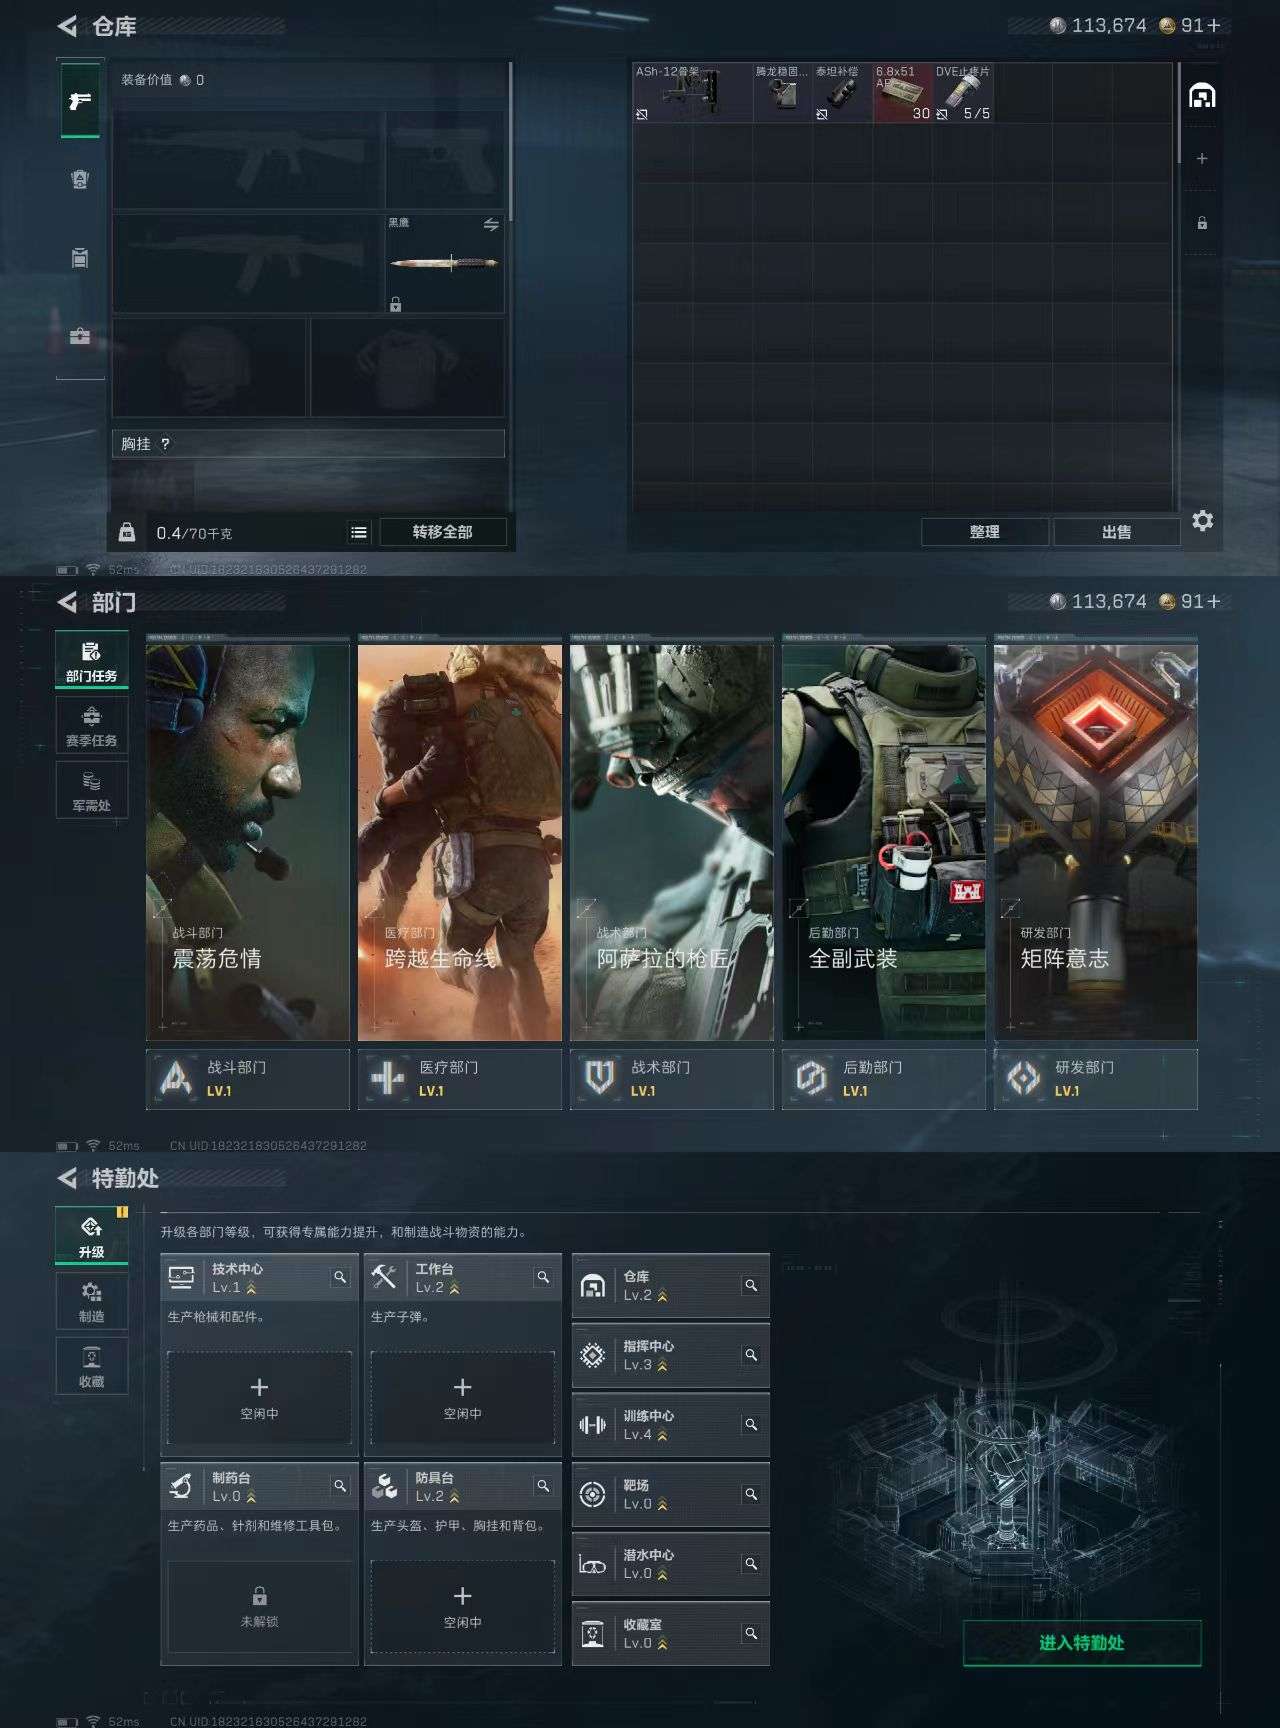Viewport: 1280px width, 1728px height.
Task: Click the warehouse settings gear icon
Action: (x=1202, y=520)
